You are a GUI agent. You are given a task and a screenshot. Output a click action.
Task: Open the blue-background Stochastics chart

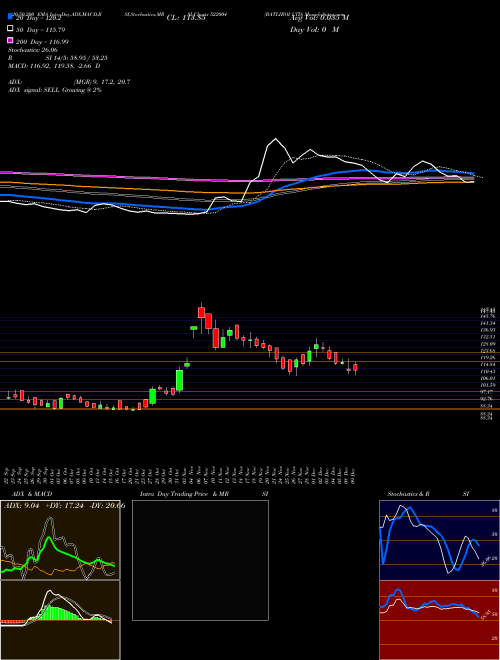tap(439, 540)
